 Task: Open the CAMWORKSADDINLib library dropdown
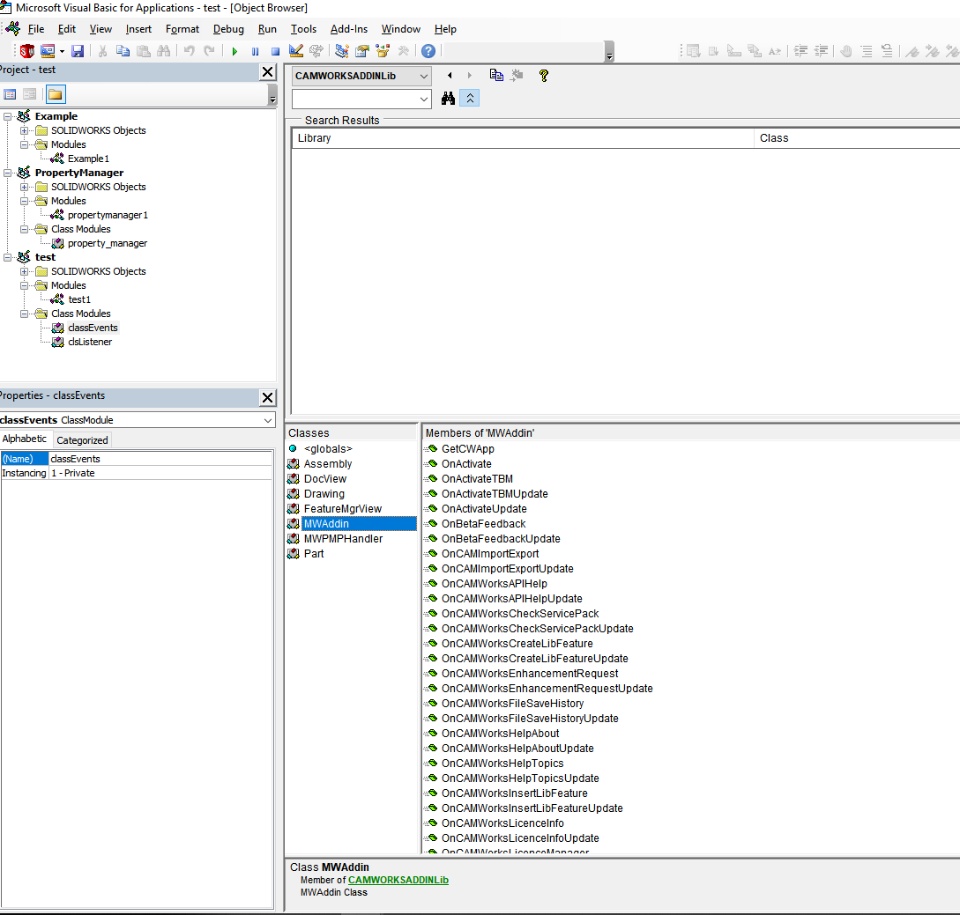[424, 75]
